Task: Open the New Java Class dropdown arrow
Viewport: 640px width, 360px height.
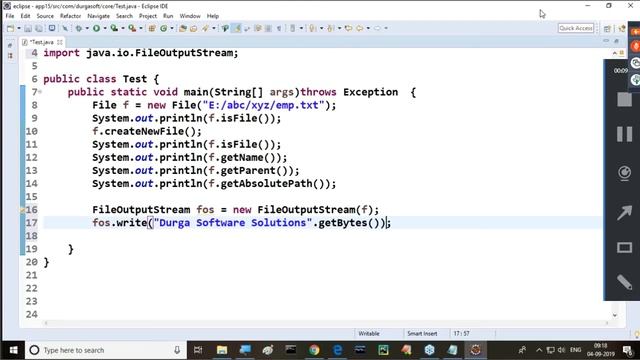Action: click(x=172, y=28)
